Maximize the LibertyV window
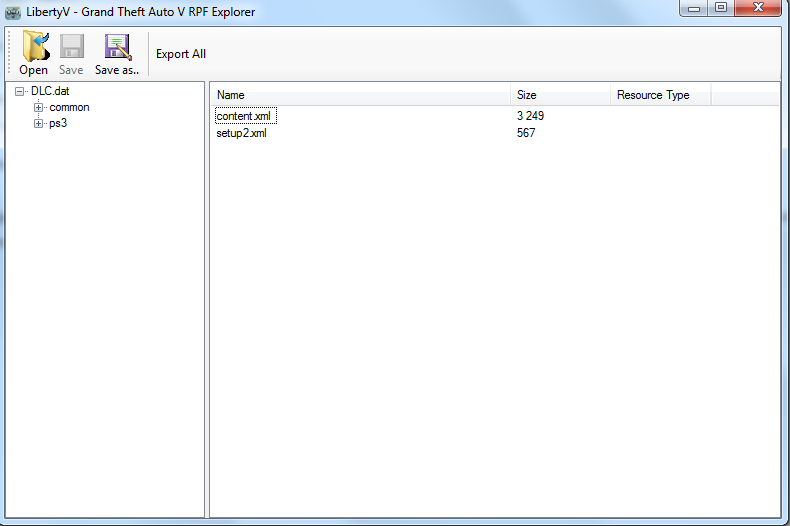 pyautogui.click(x=721, y=8)
